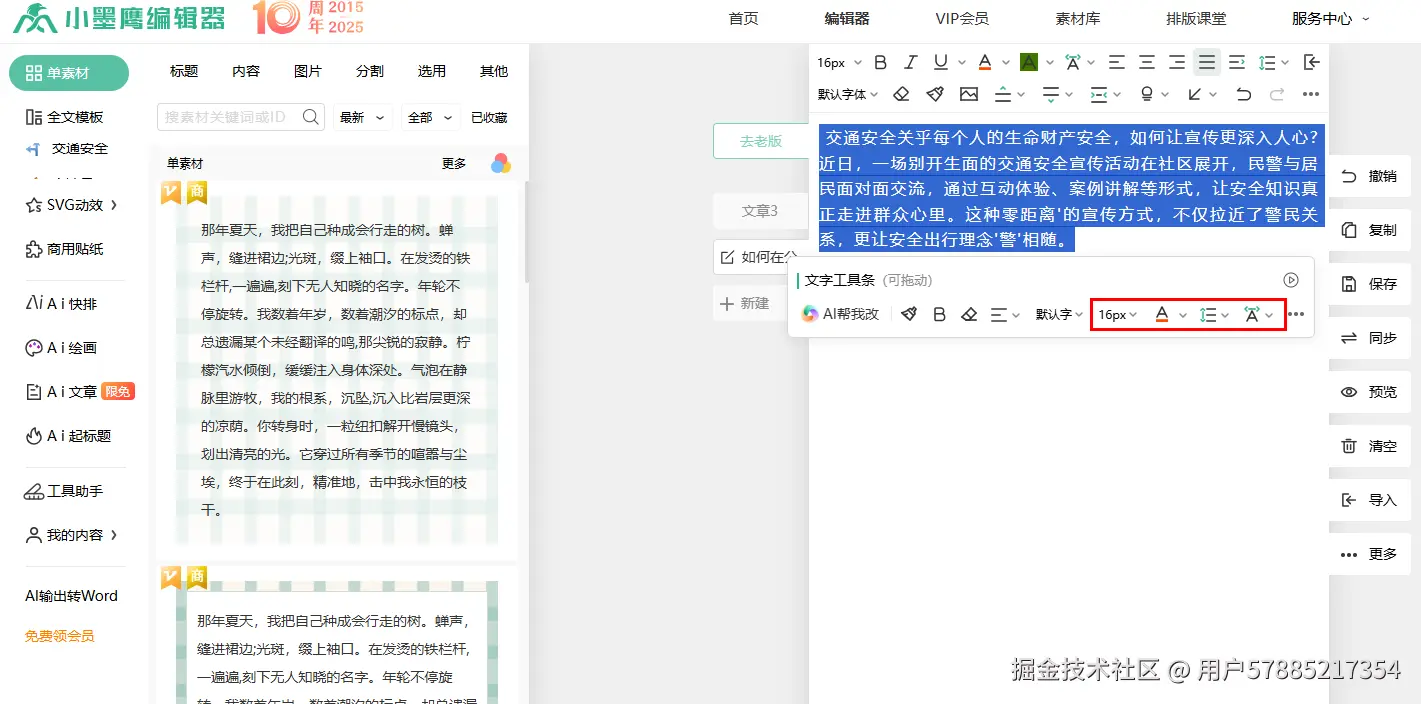Open side margin spacing icon in top toolbar
Image resolution: width=1421 pixels, height=704 pixels.
(x=1099, y=94)
